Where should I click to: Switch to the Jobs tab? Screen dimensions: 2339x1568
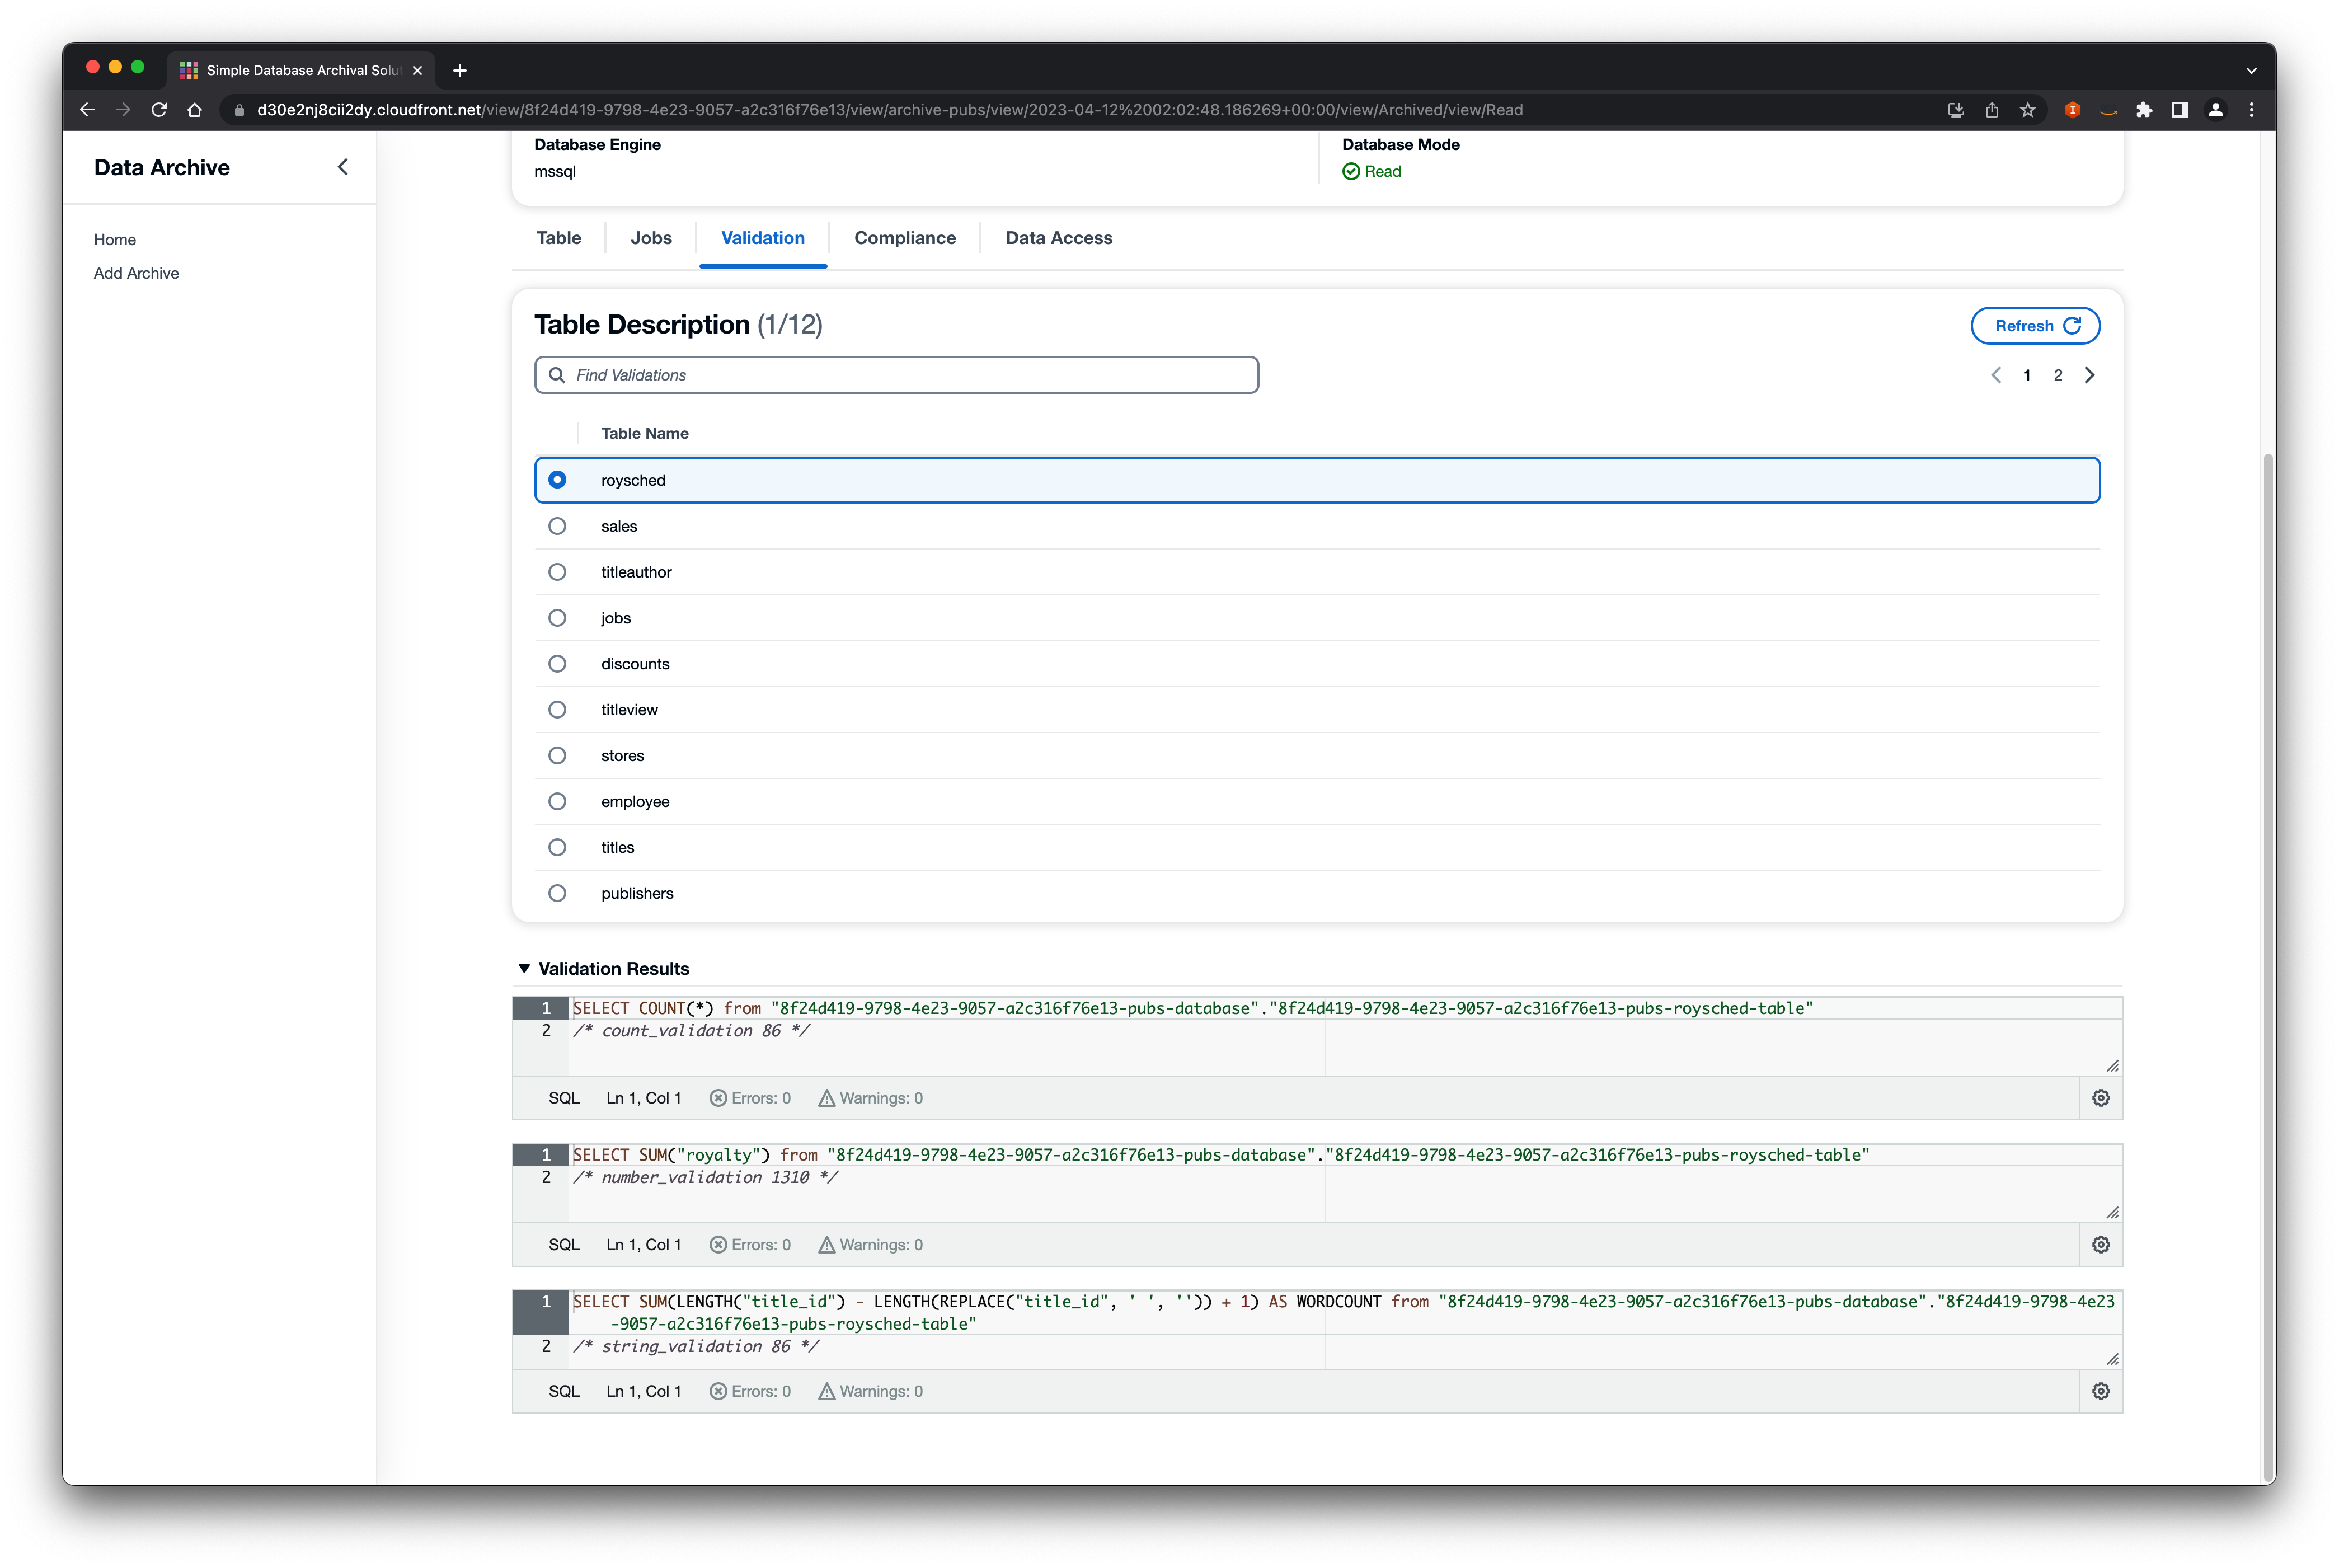click(x=650, y=238)
